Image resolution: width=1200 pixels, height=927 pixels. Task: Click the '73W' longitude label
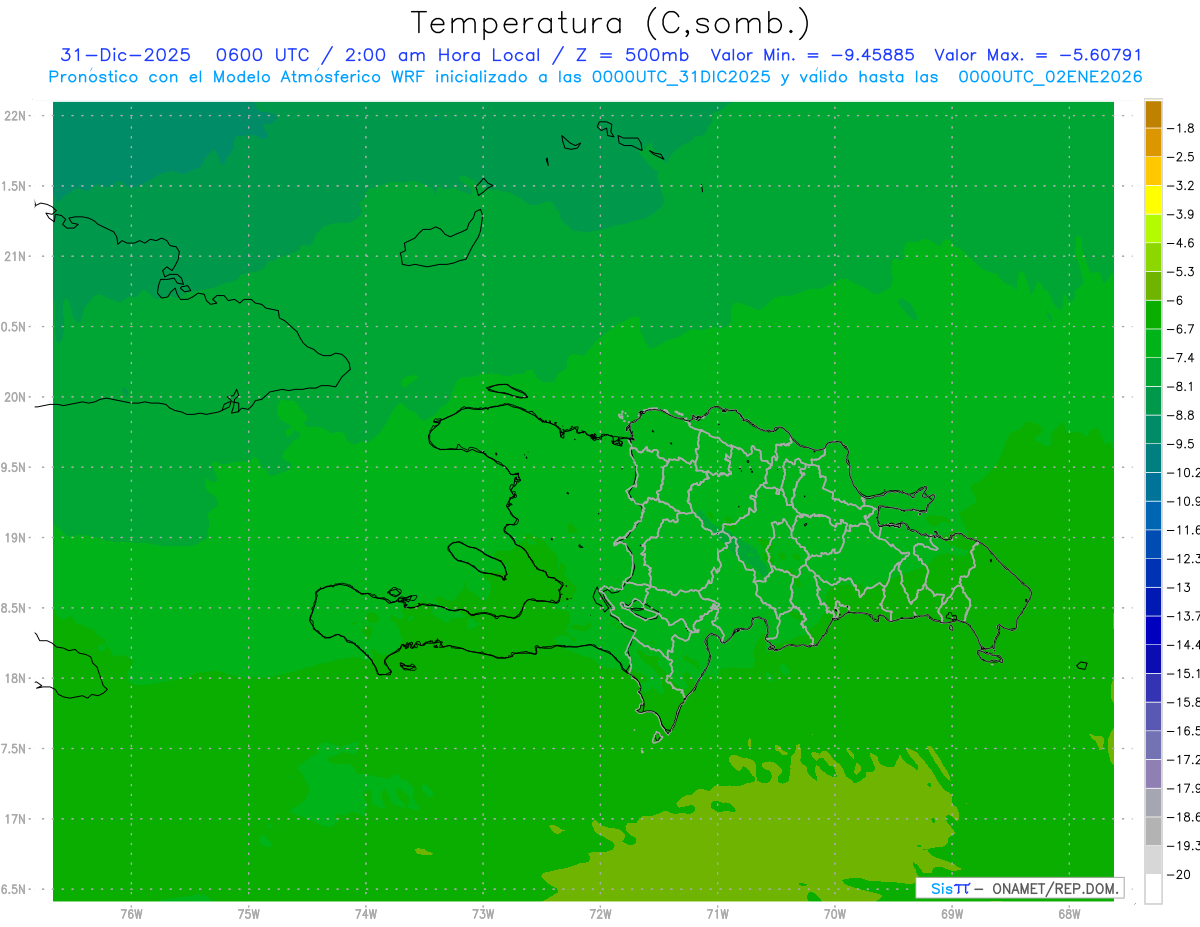click(x=483, y=914)
